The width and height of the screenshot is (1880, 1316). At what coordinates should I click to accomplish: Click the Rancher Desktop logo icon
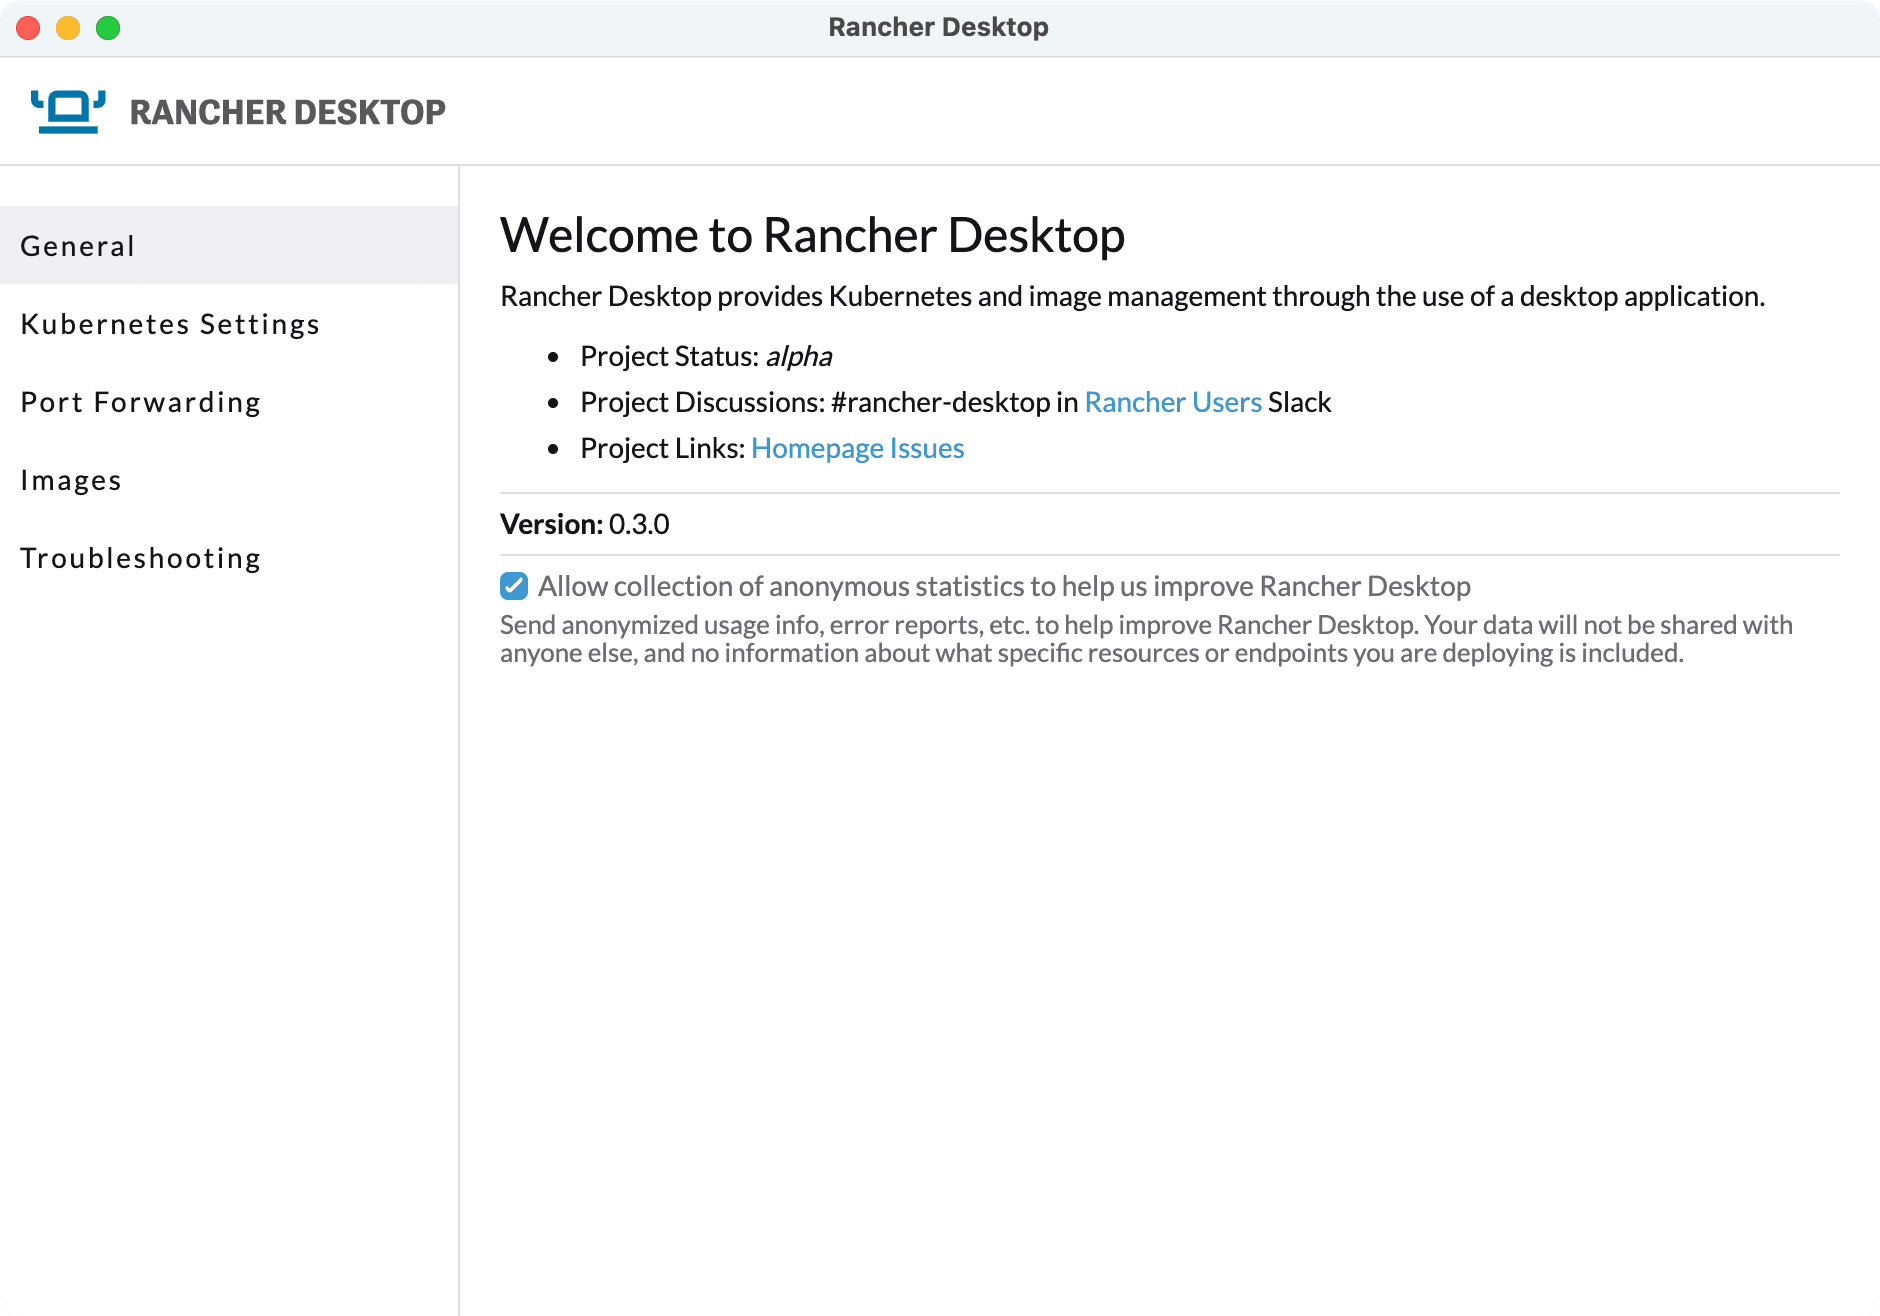coord(68,111)
